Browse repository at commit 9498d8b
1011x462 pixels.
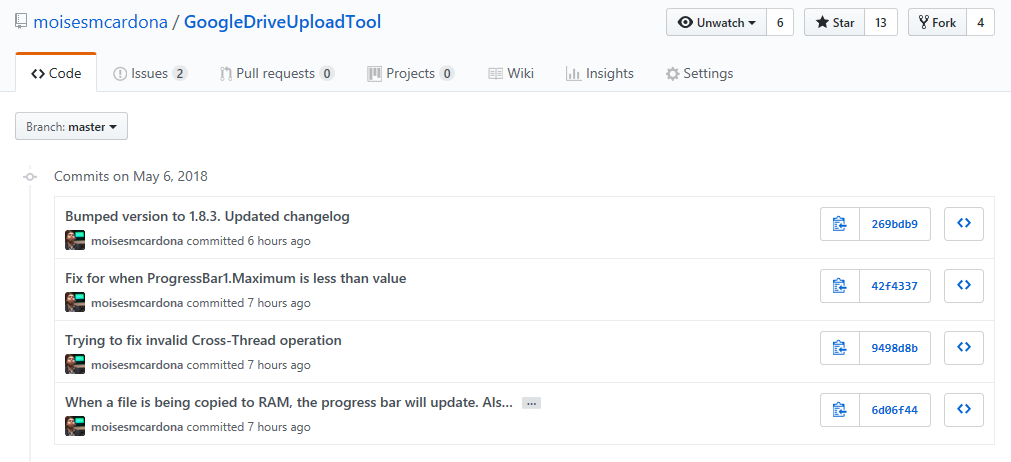click(x=964, y=347)
